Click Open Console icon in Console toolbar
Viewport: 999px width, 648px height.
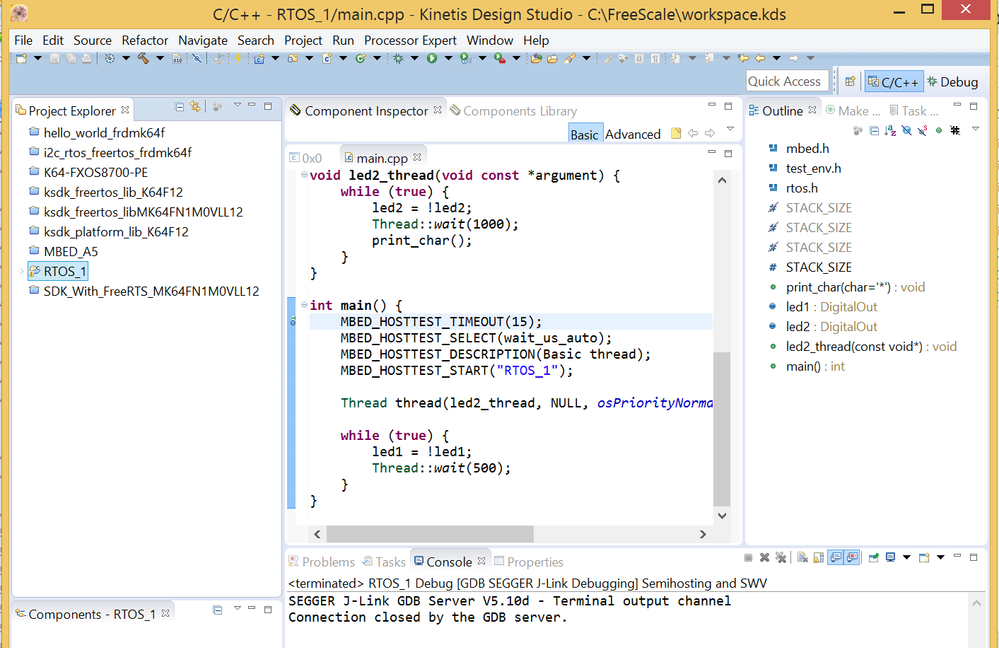point(924,558)
